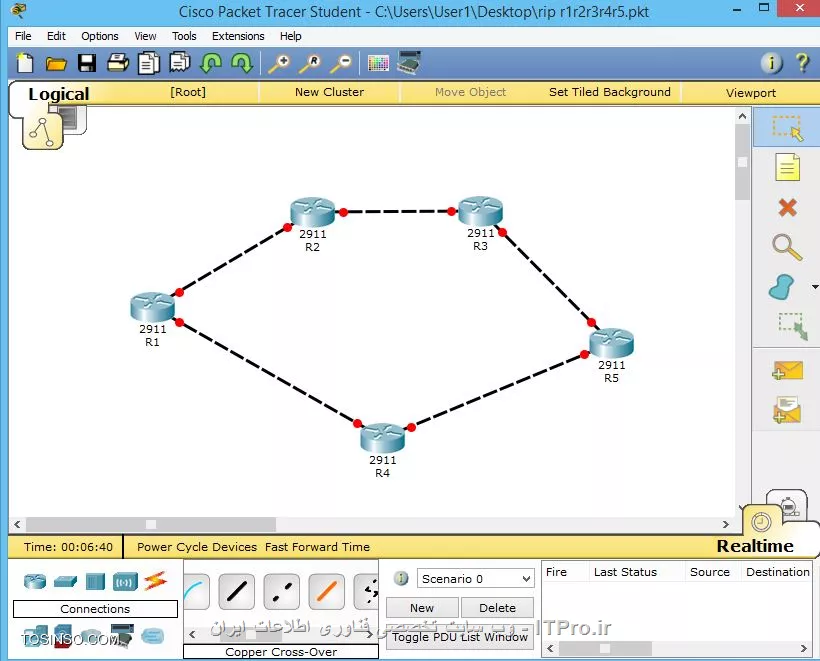Viewport: 820px width, 661px height.
Task: Pick the red X Delete tool
Action: click(787, 208)
